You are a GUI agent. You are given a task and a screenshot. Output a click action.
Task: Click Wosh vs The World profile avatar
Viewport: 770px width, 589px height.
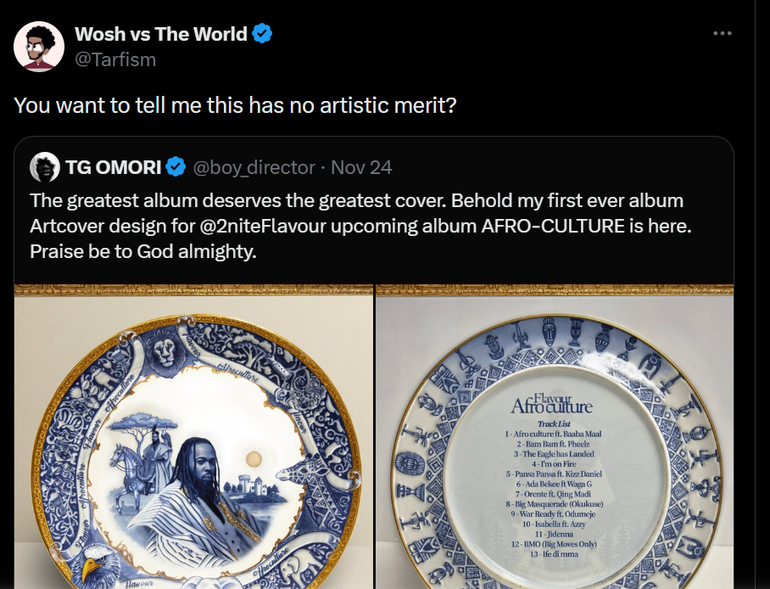(41, 46)
